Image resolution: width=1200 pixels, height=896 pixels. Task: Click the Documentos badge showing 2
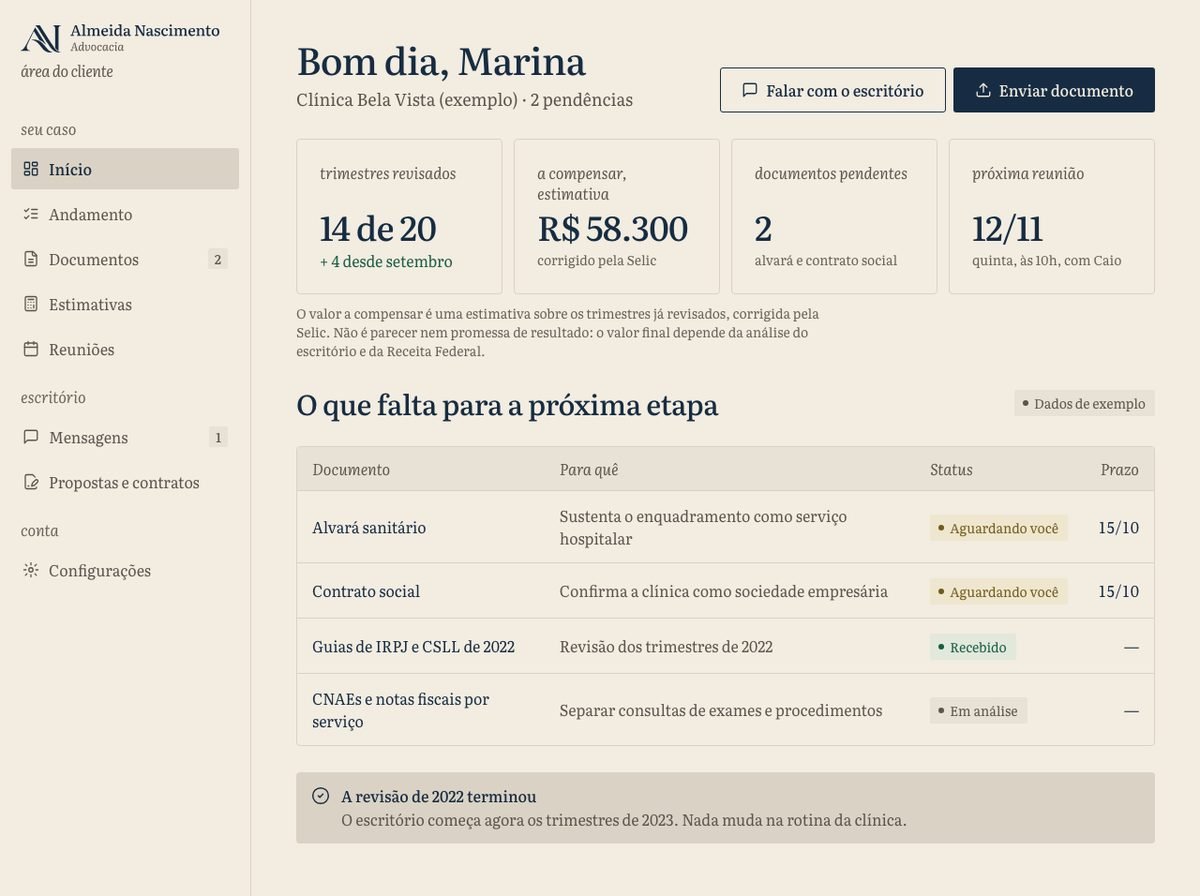click(x=217, y=259)
